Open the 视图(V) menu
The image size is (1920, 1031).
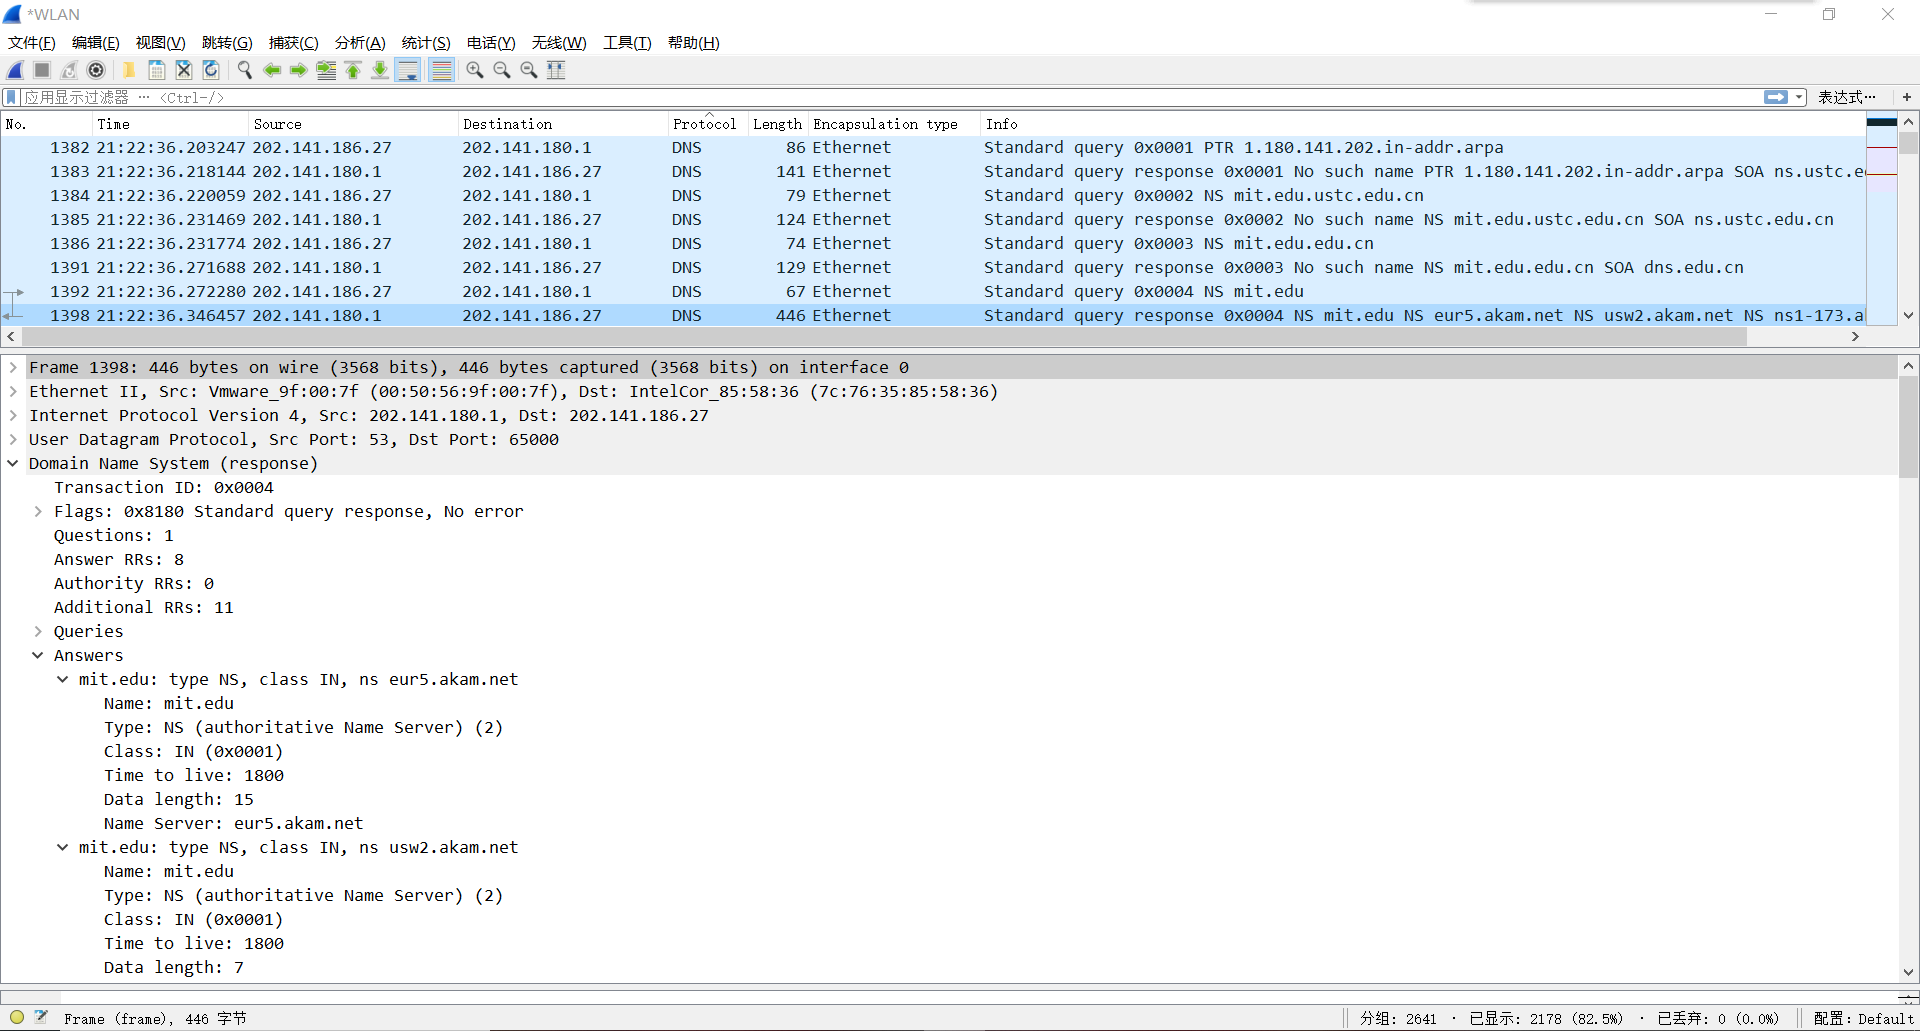pos(160,42)
